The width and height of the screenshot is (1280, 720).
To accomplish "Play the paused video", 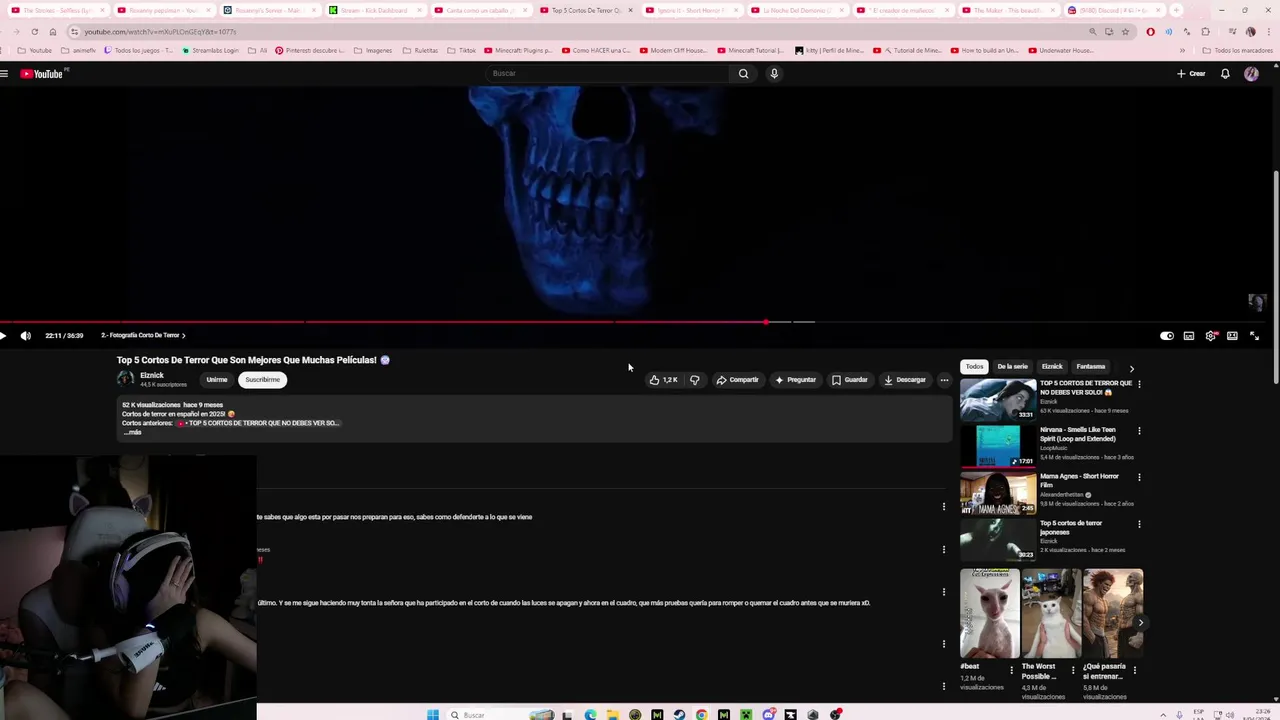I will click(3, 335).
